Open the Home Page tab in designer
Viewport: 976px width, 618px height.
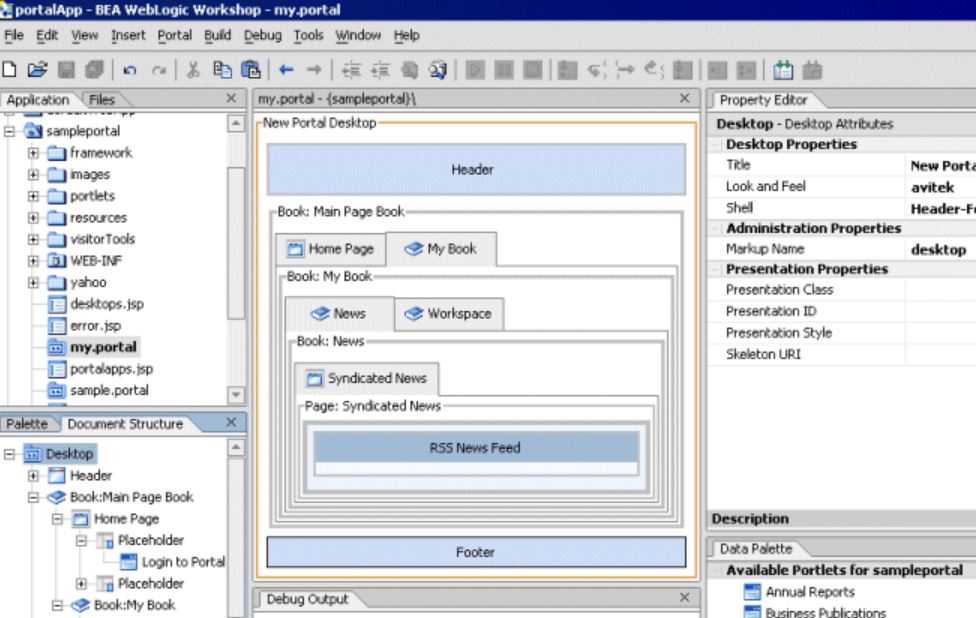[331, 249]
